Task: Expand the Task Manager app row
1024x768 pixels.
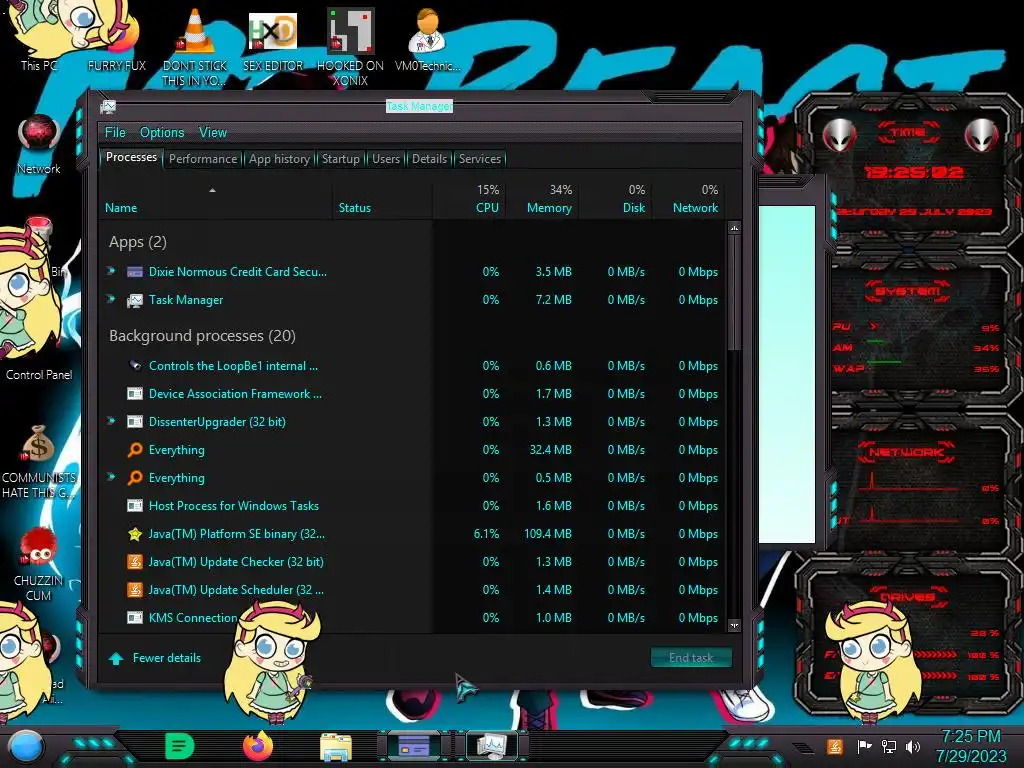Action: (x=111, y=299)
